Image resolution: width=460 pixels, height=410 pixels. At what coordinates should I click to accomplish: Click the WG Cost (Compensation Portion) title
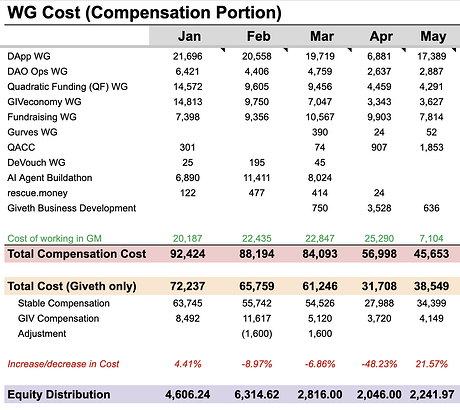pyautogui.click(x=144, y=13)
